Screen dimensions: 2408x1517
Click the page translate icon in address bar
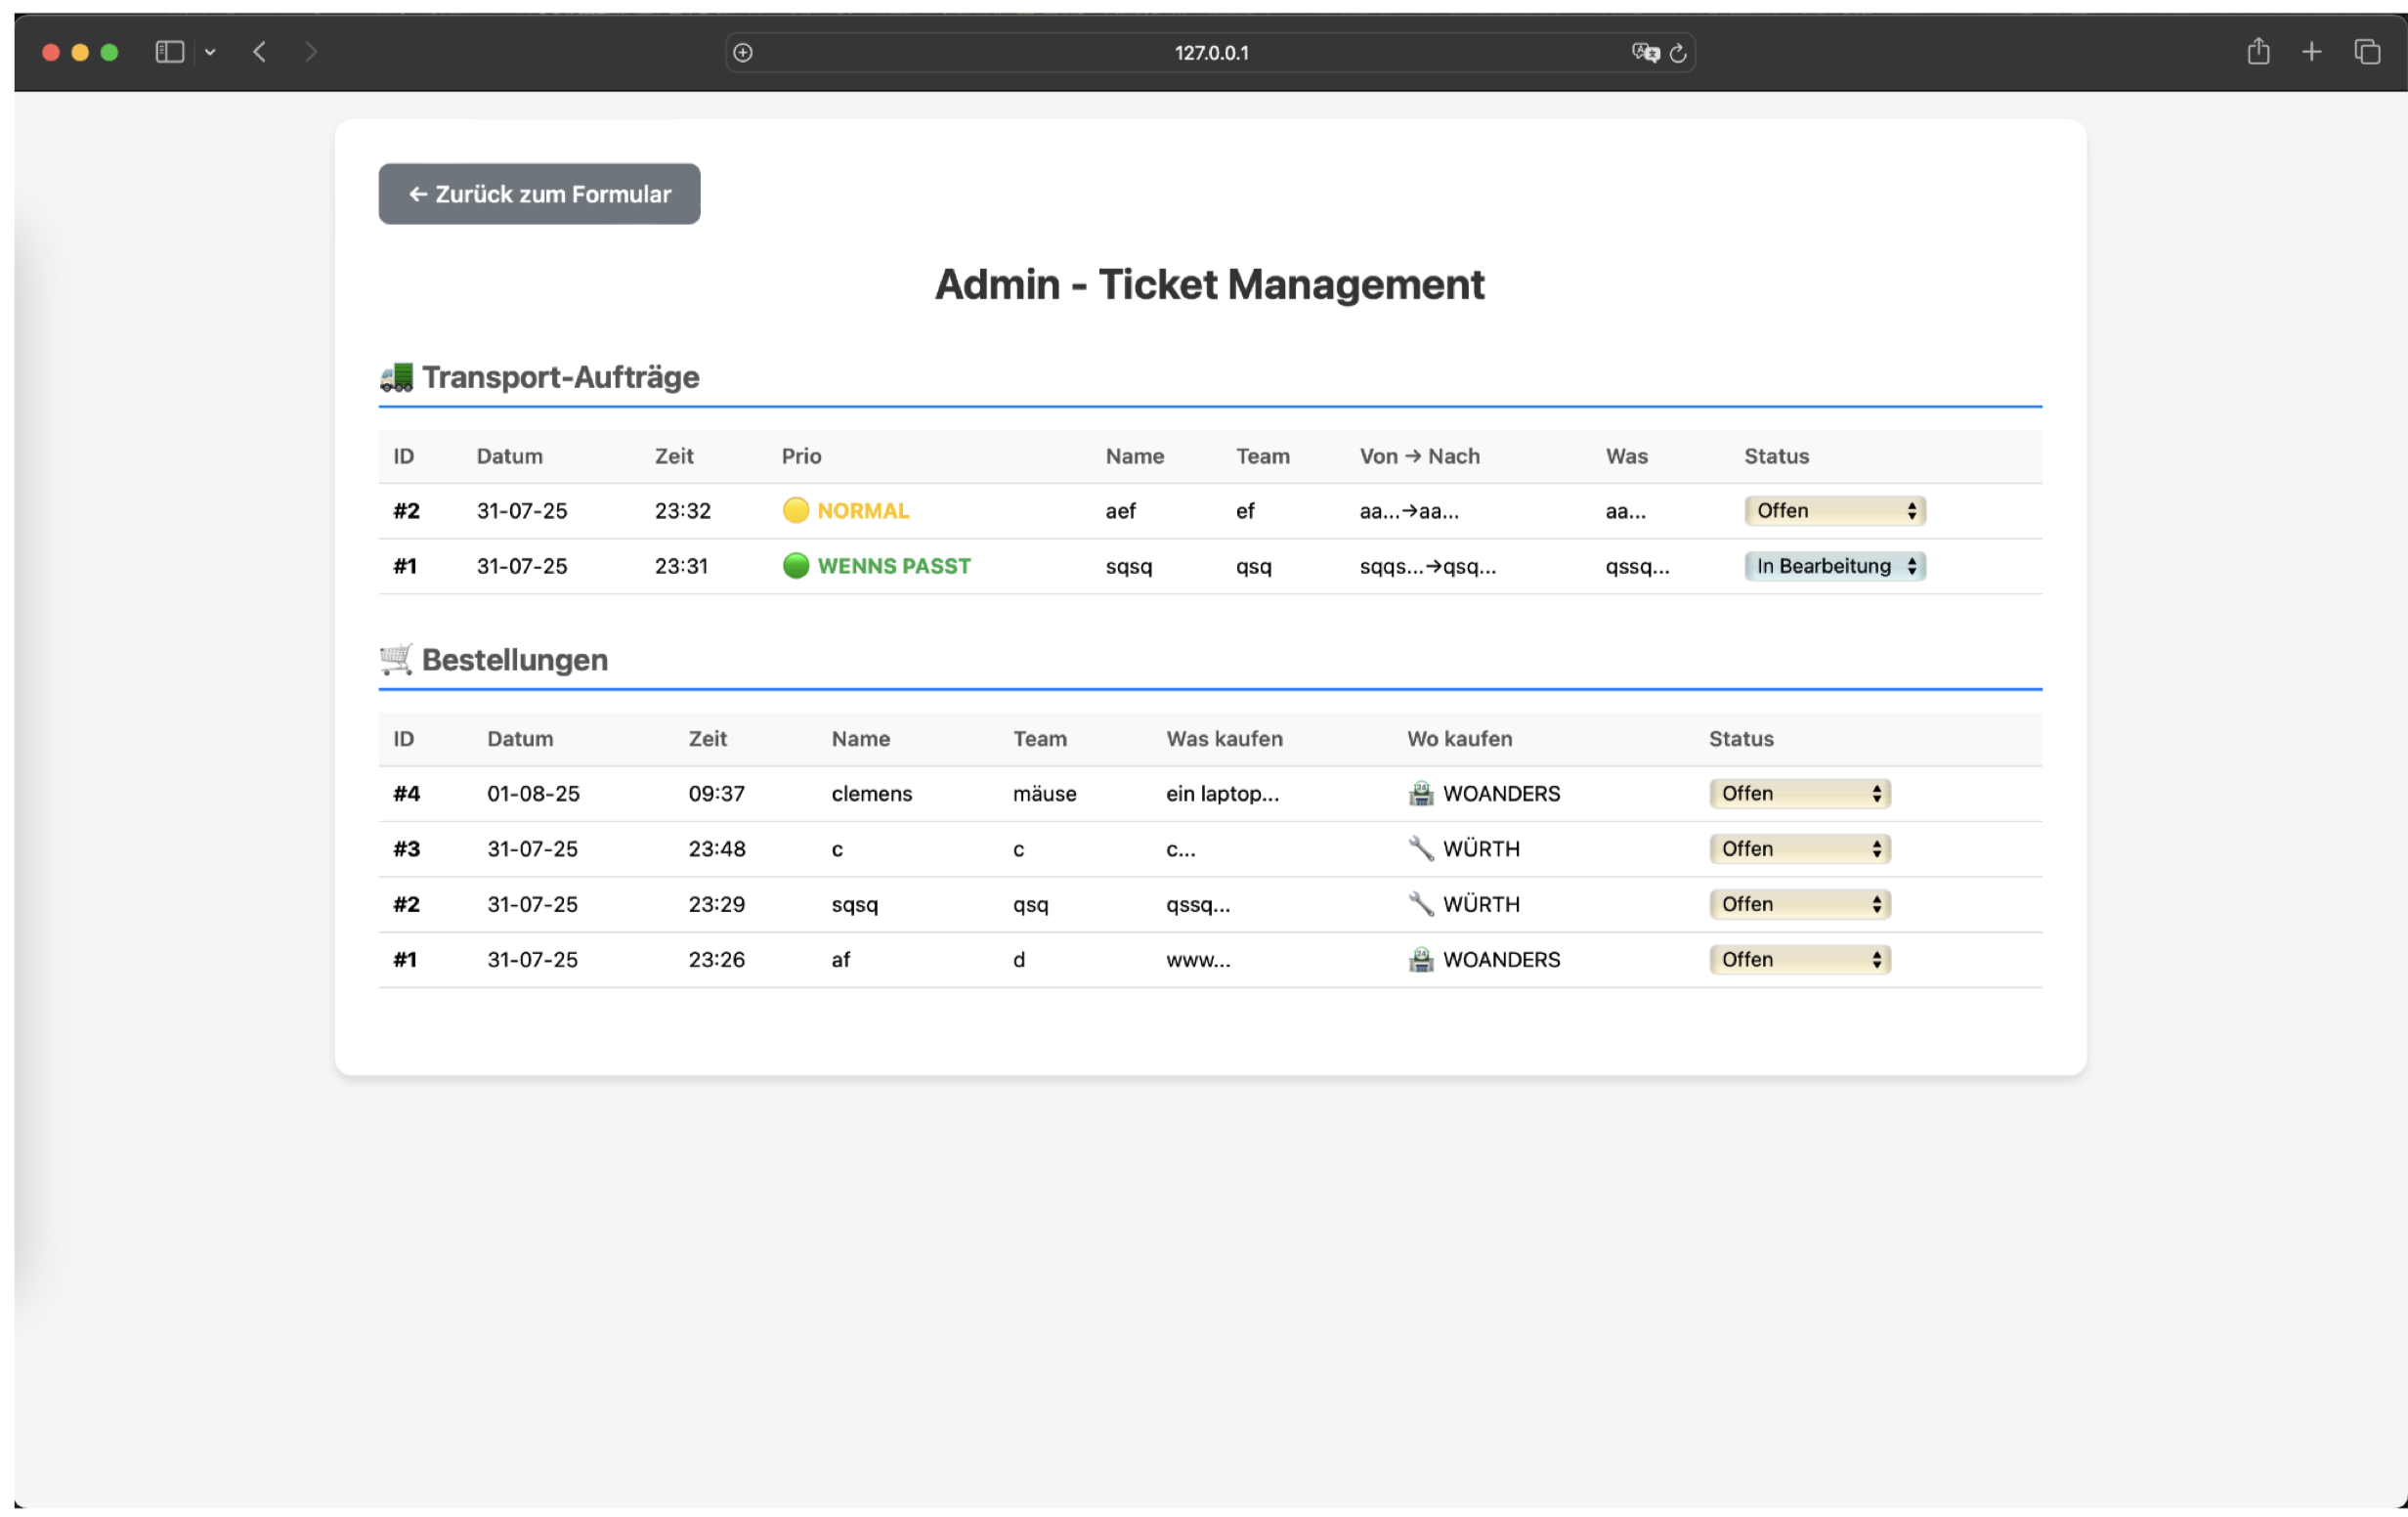[1644, 52]
